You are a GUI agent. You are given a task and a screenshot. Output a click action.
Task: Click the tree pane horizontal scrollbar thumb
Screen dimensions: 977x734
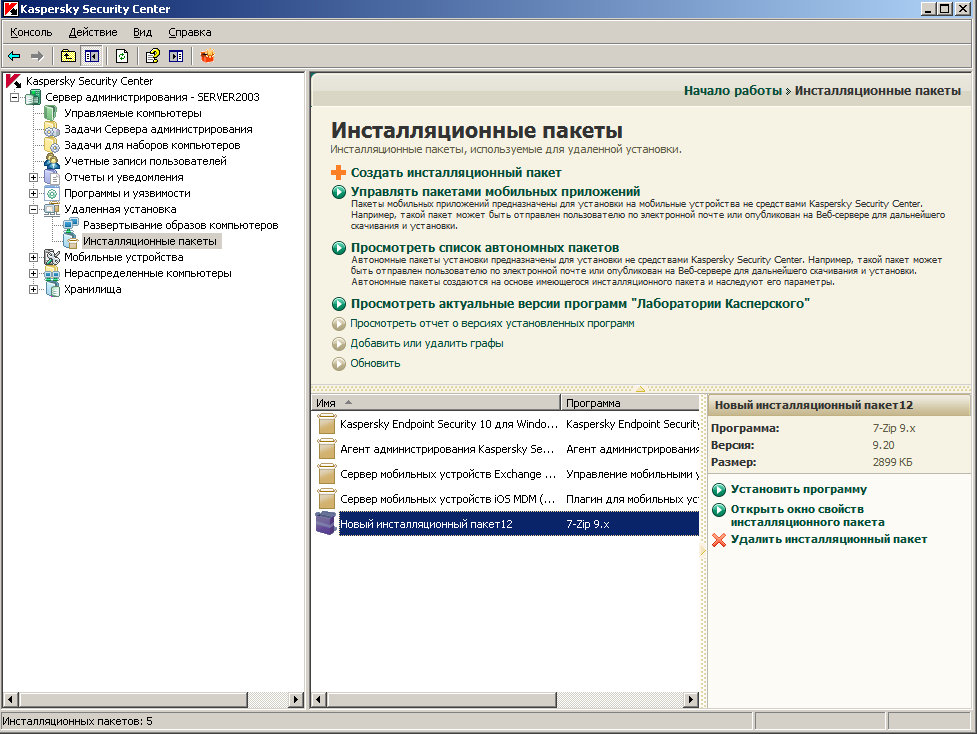pyautogui.click(x=133, y=700)
